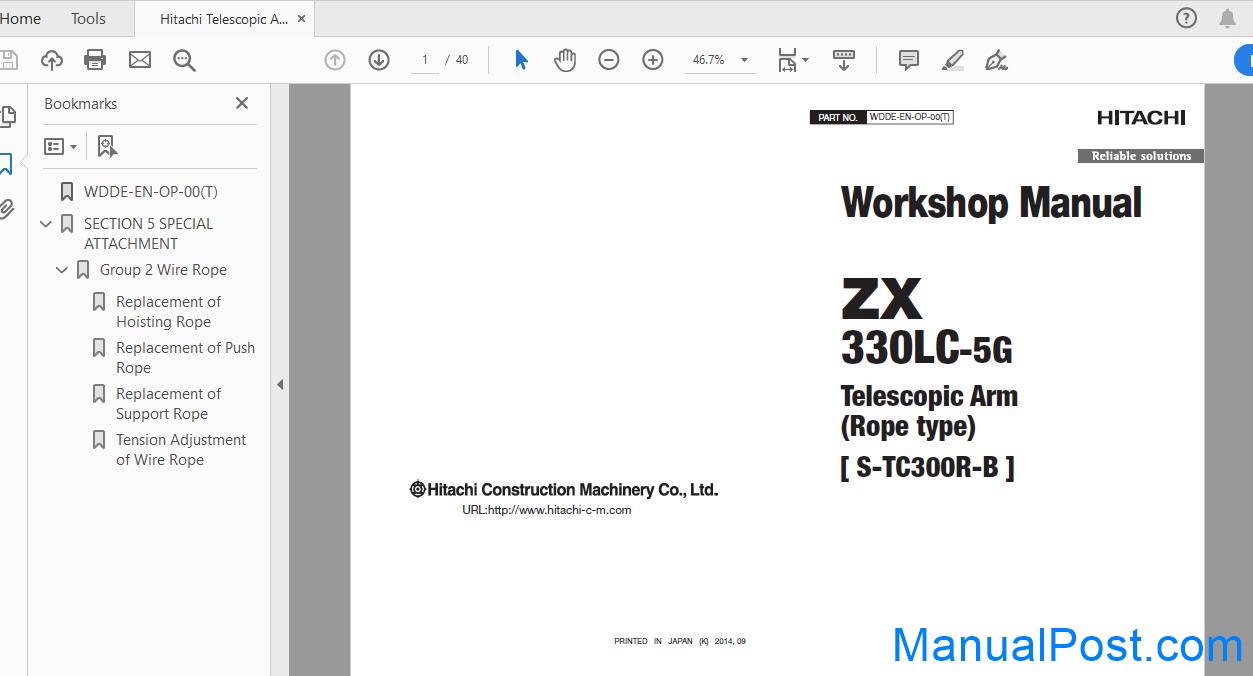Open attachments paperclip panel

click(6, 209)
